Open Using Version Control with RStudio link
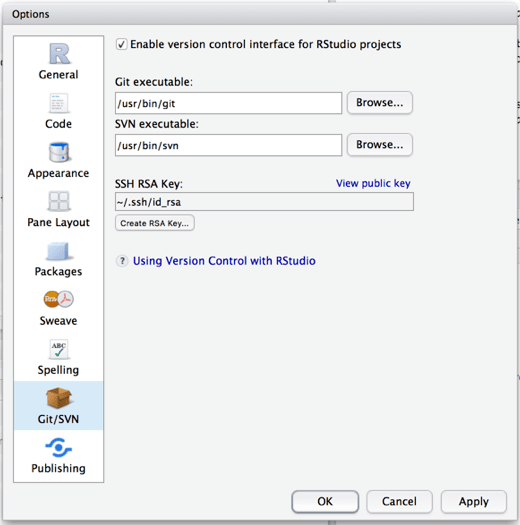 click(224, 261)
